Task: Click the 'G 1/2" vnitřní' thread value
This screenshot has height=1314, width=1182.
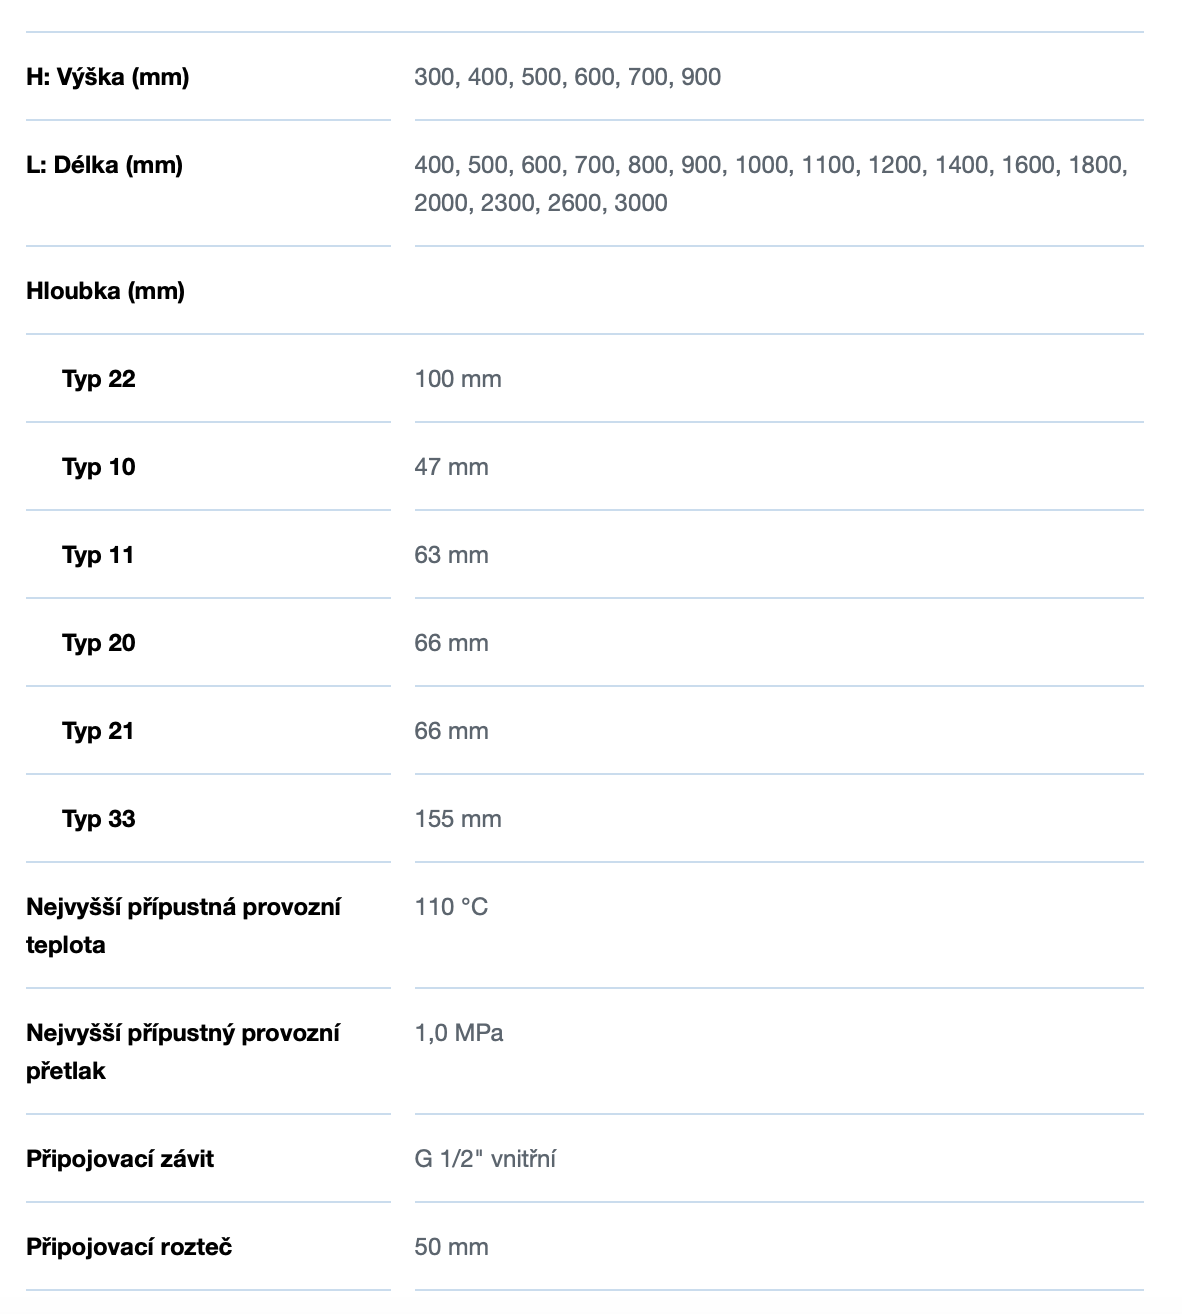Action: tap(485, 1159)
